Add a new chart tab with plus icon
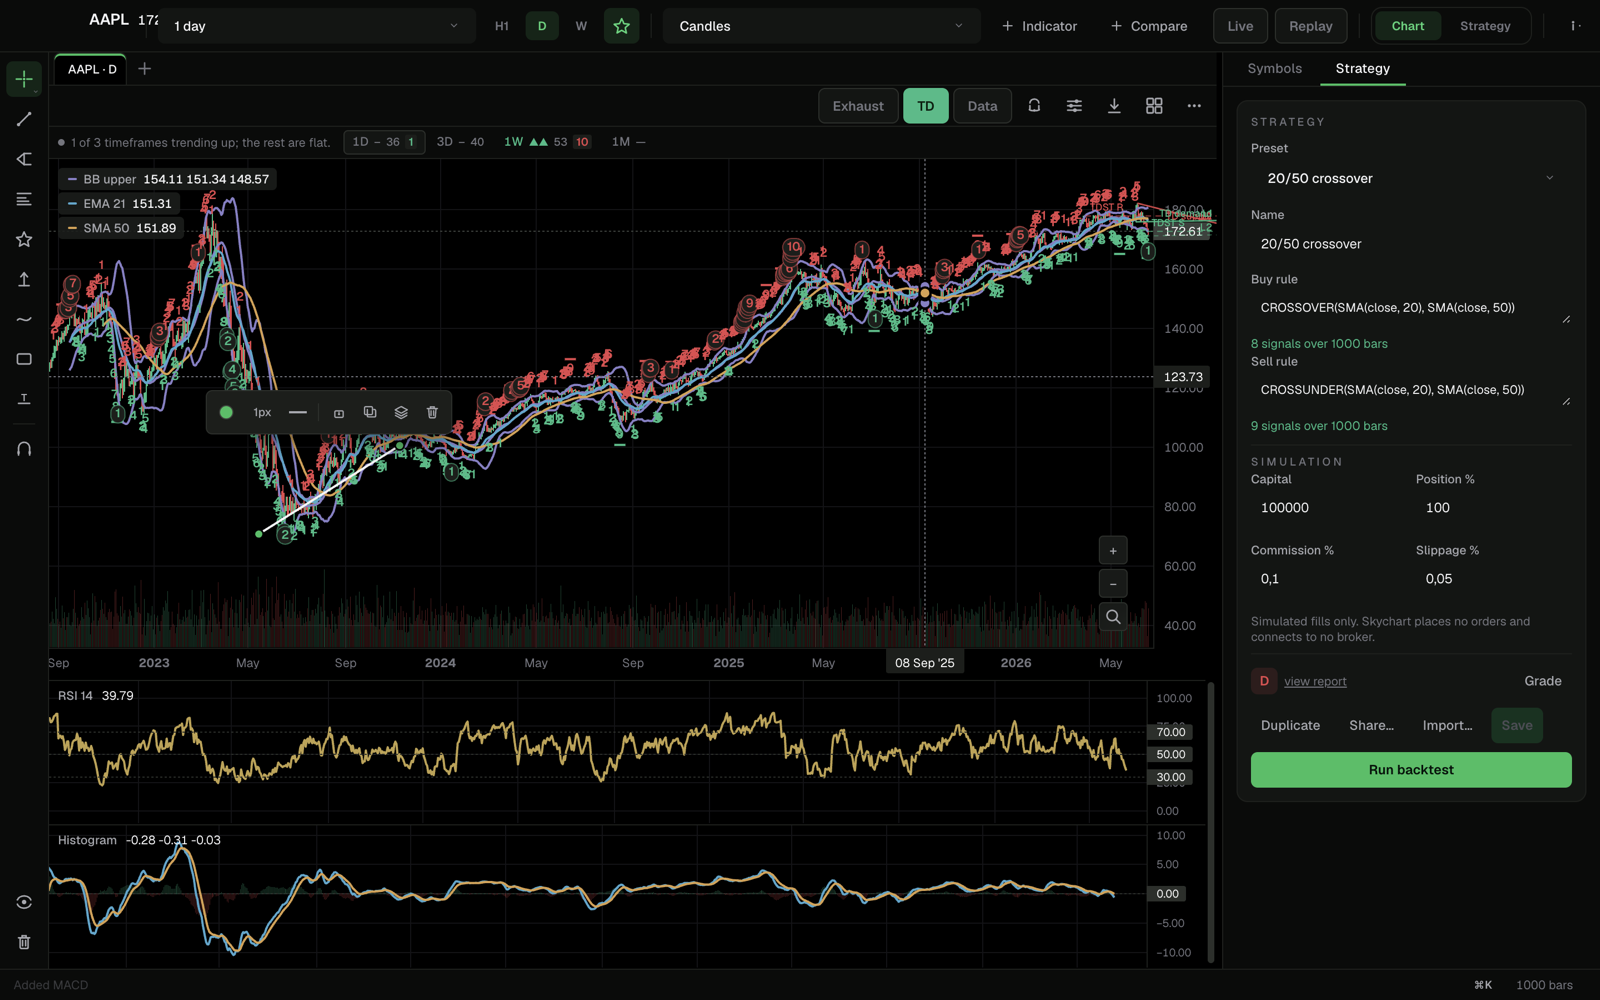Viewport: 1600px width, 1000px height. [144, 69]
